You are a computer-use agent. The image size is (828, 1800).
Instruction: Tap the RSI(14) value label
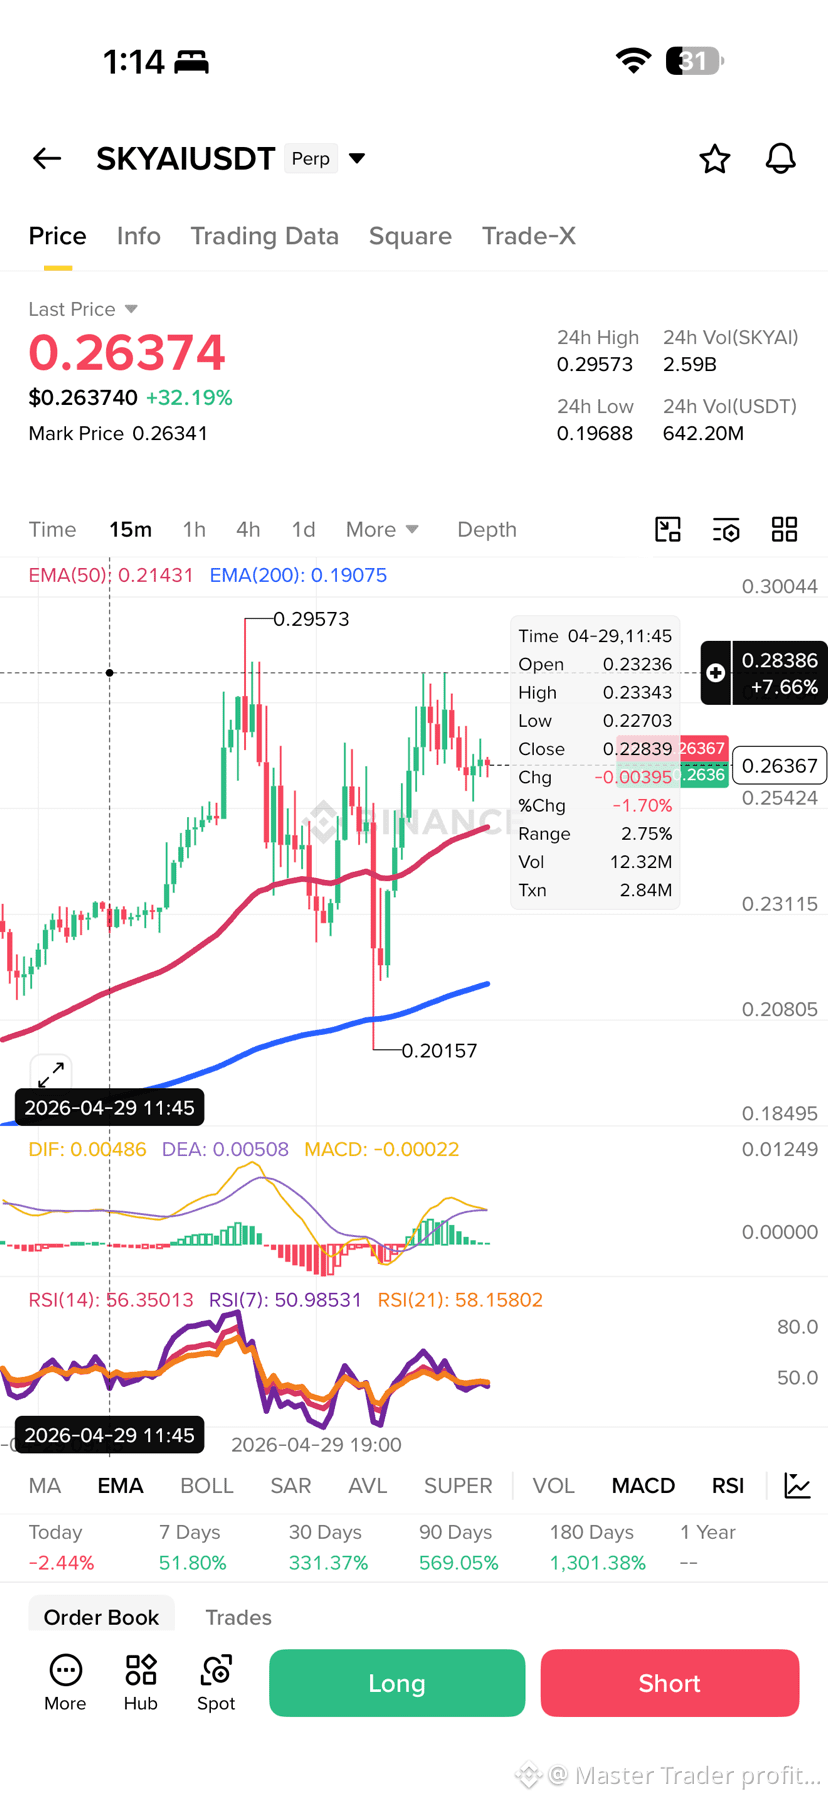click(x=111, y=1300)
